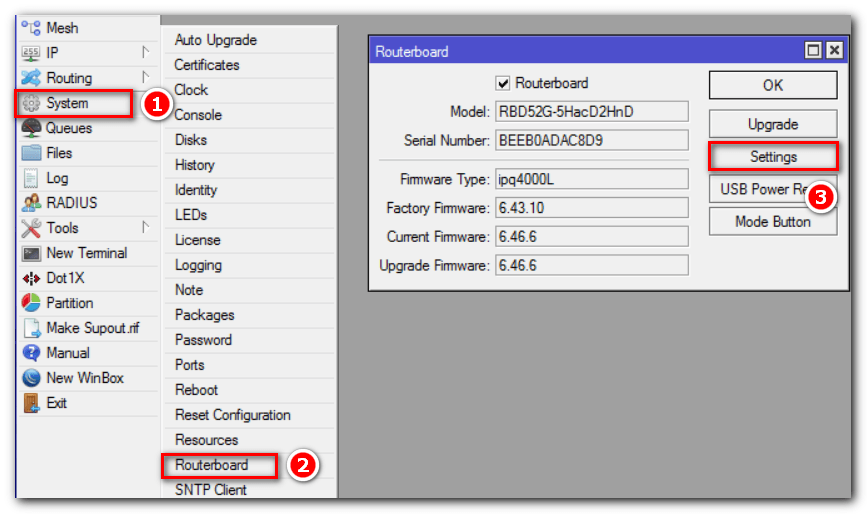Click the Mode Button button
This screenshot has height=514, width=867.
point(773,222)
